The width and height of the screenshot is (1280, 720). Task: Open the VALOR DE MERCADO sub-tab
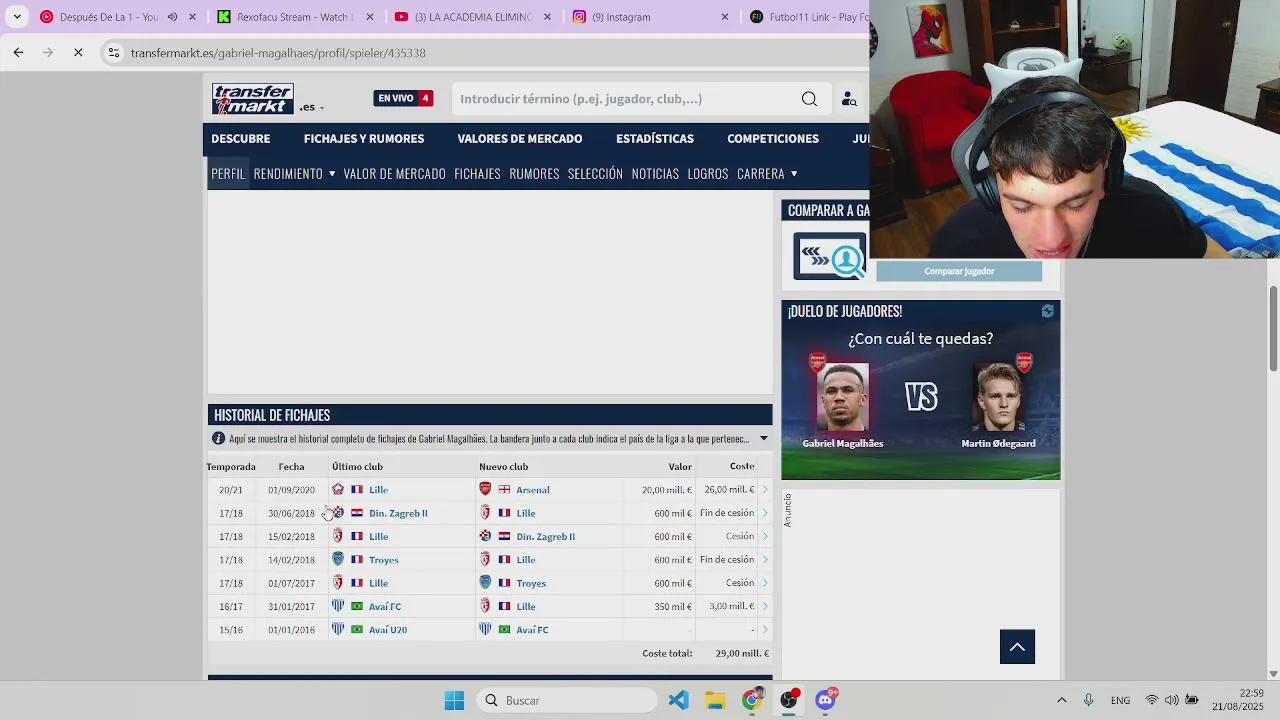(394, 174)
